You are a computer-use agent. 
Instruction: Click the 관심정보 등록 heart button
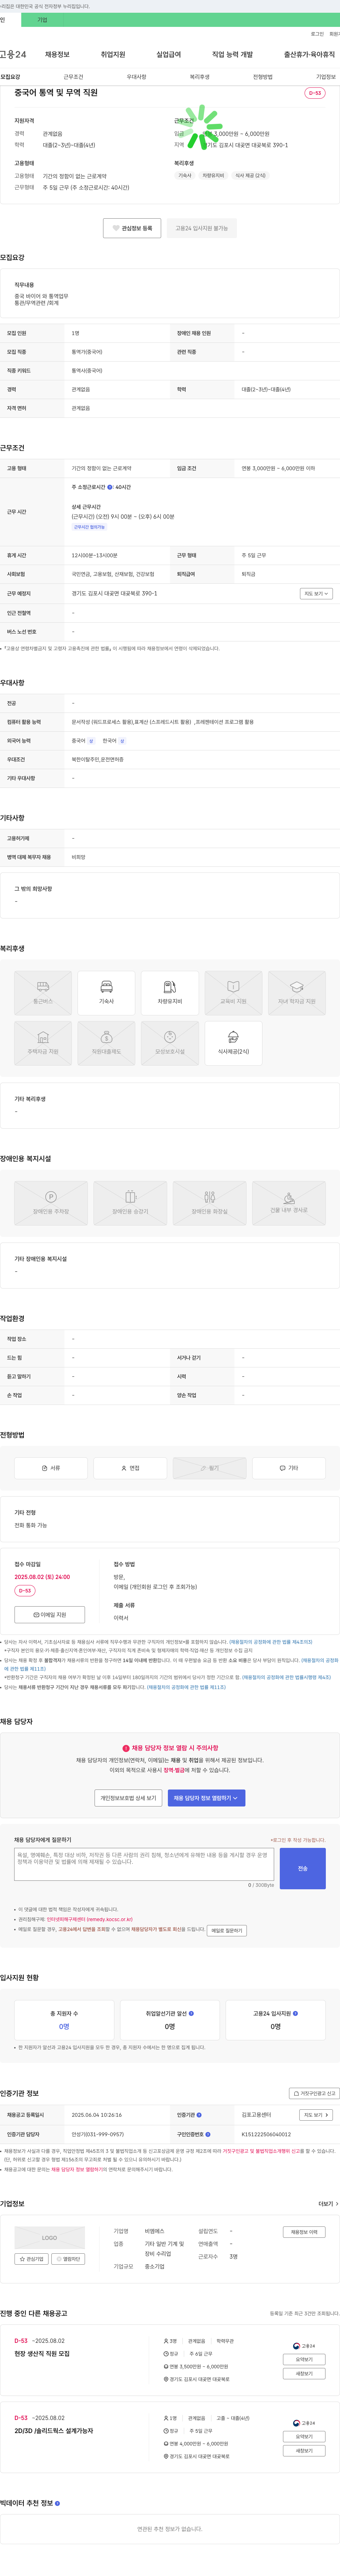click(x=132, y=228)
